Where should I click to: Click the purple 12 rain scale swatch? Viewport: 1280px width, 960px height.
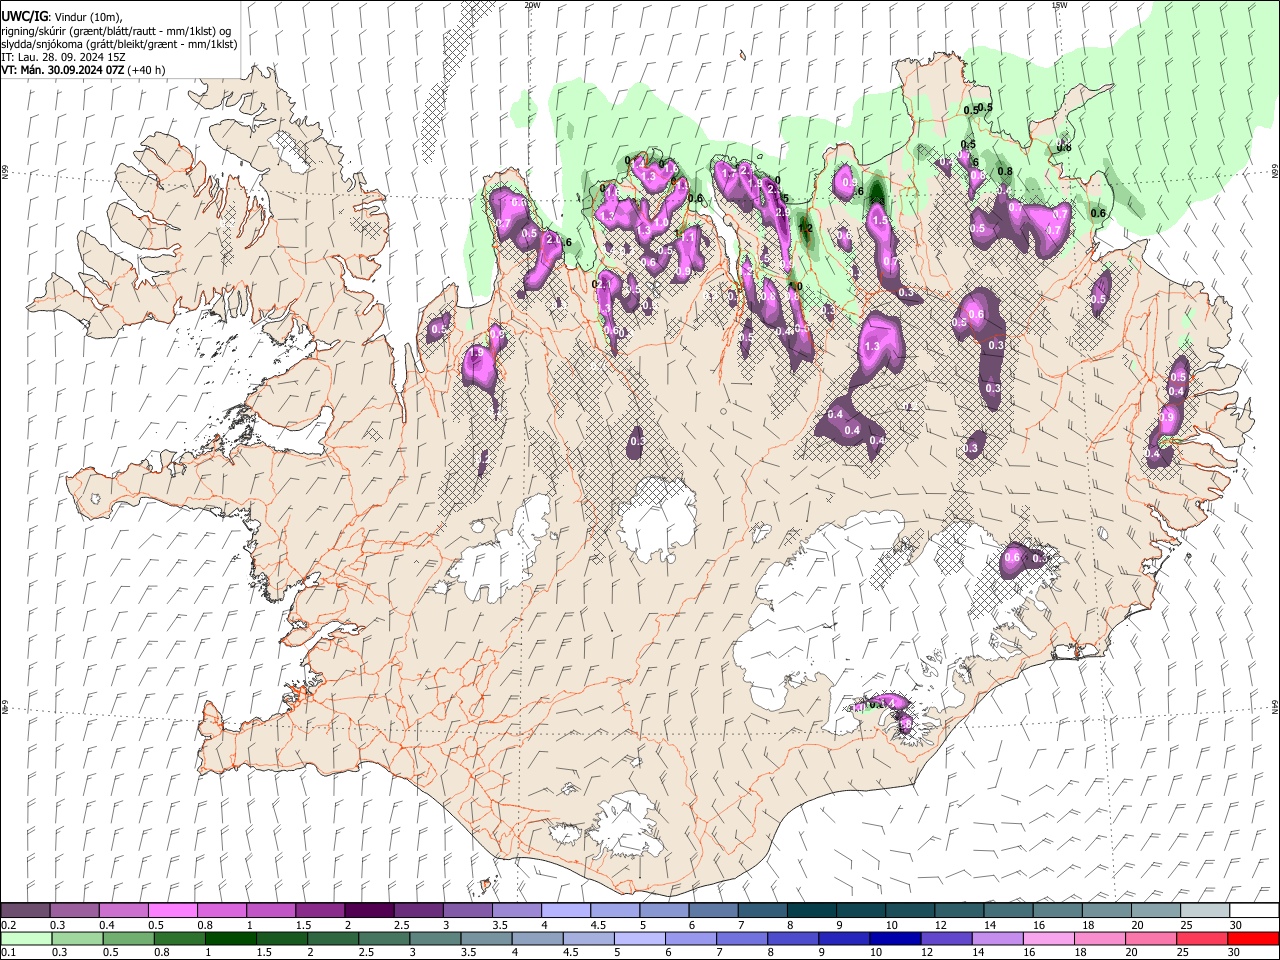947,938
